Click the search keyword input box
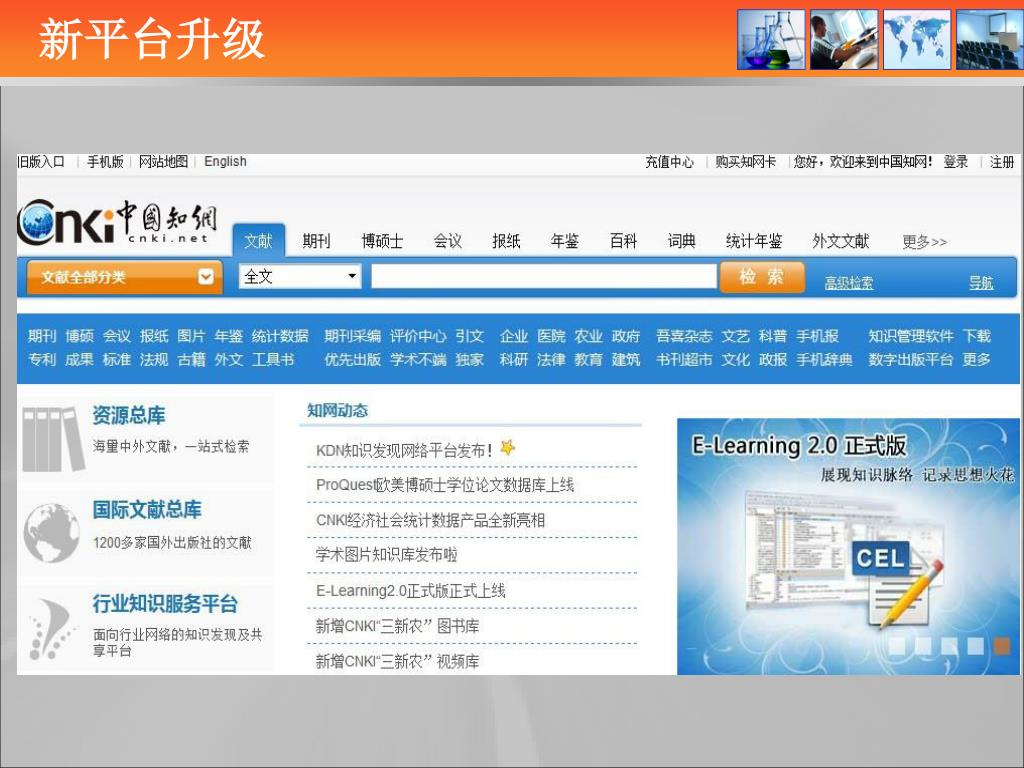This screenshot has width=1024, height=768. click(x=544, y=276)
